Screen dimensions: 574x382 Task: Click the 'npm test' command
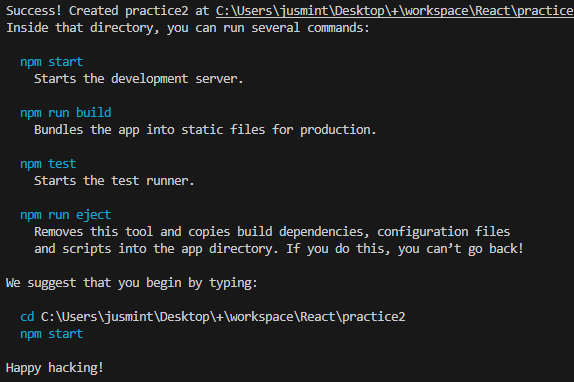click(x=48, y=164)
